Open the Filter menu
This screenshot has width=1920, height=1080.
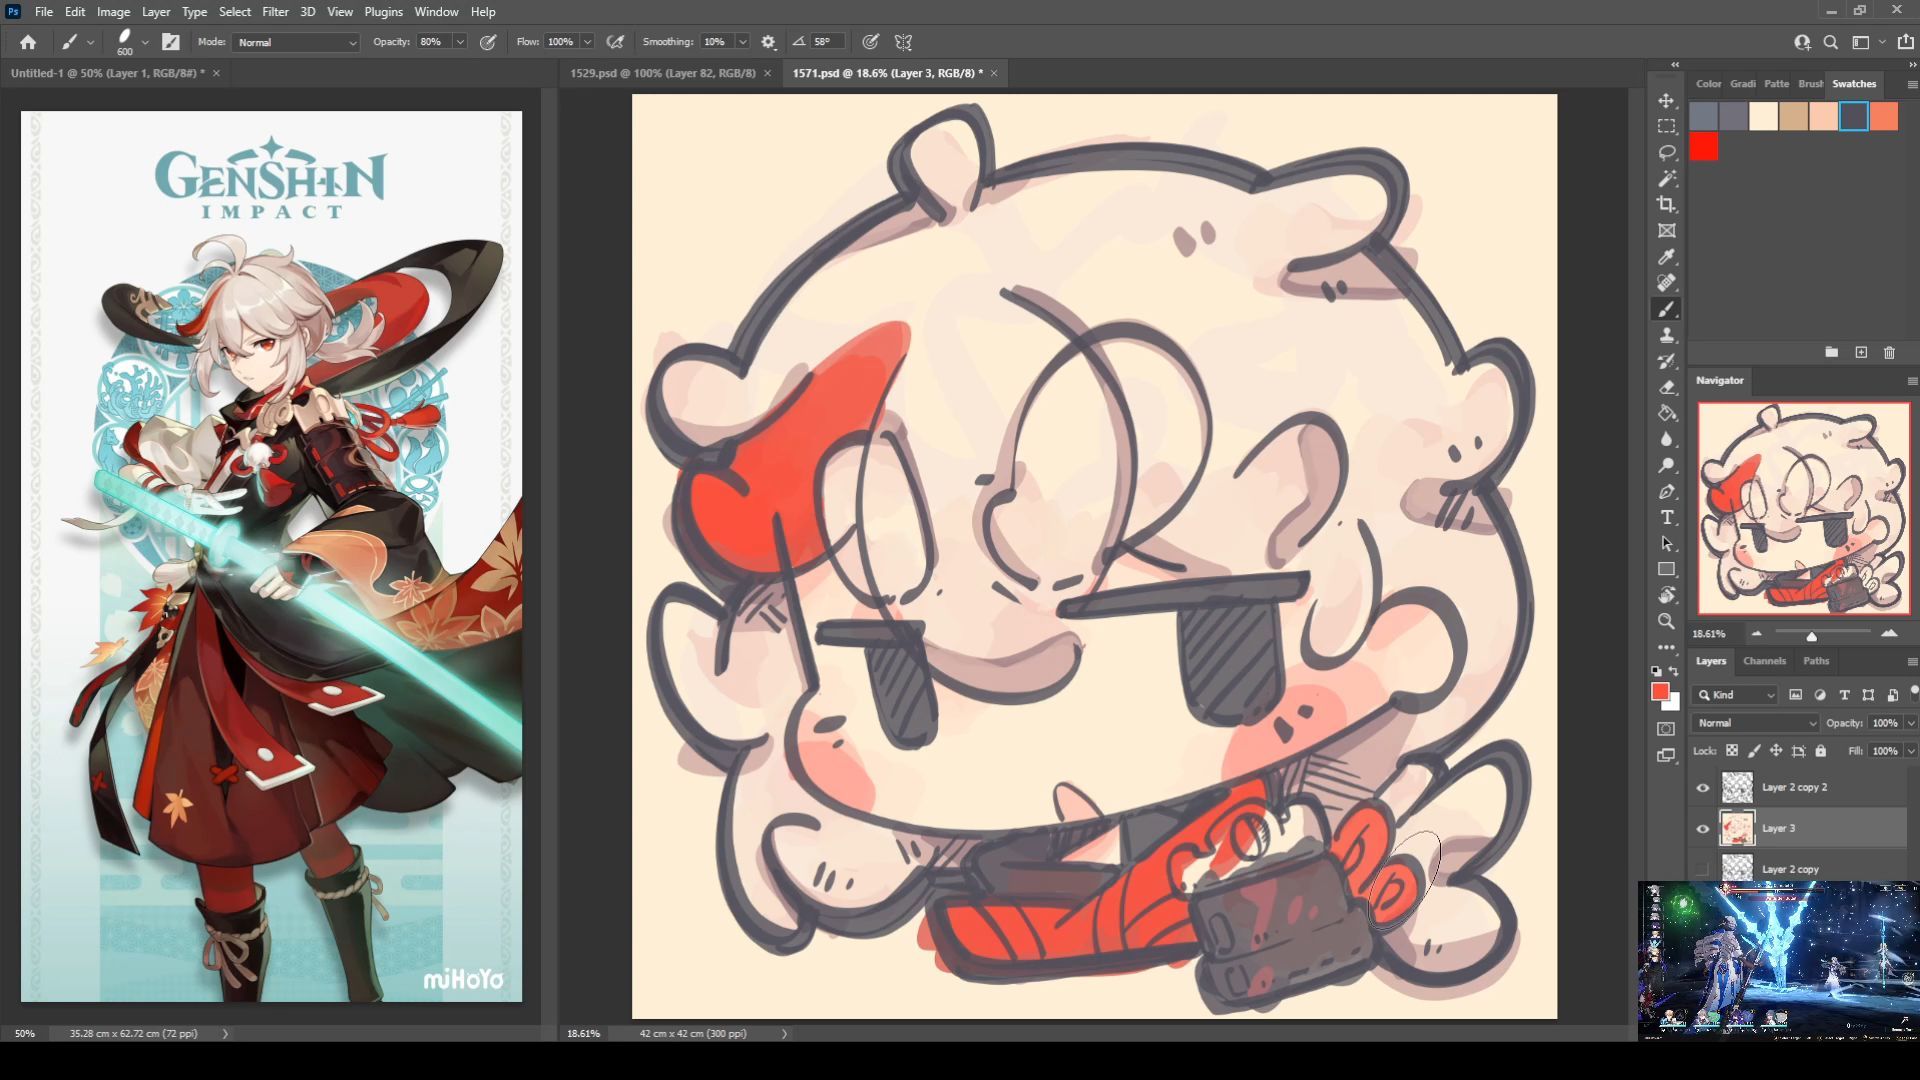[x=275, y=12]
